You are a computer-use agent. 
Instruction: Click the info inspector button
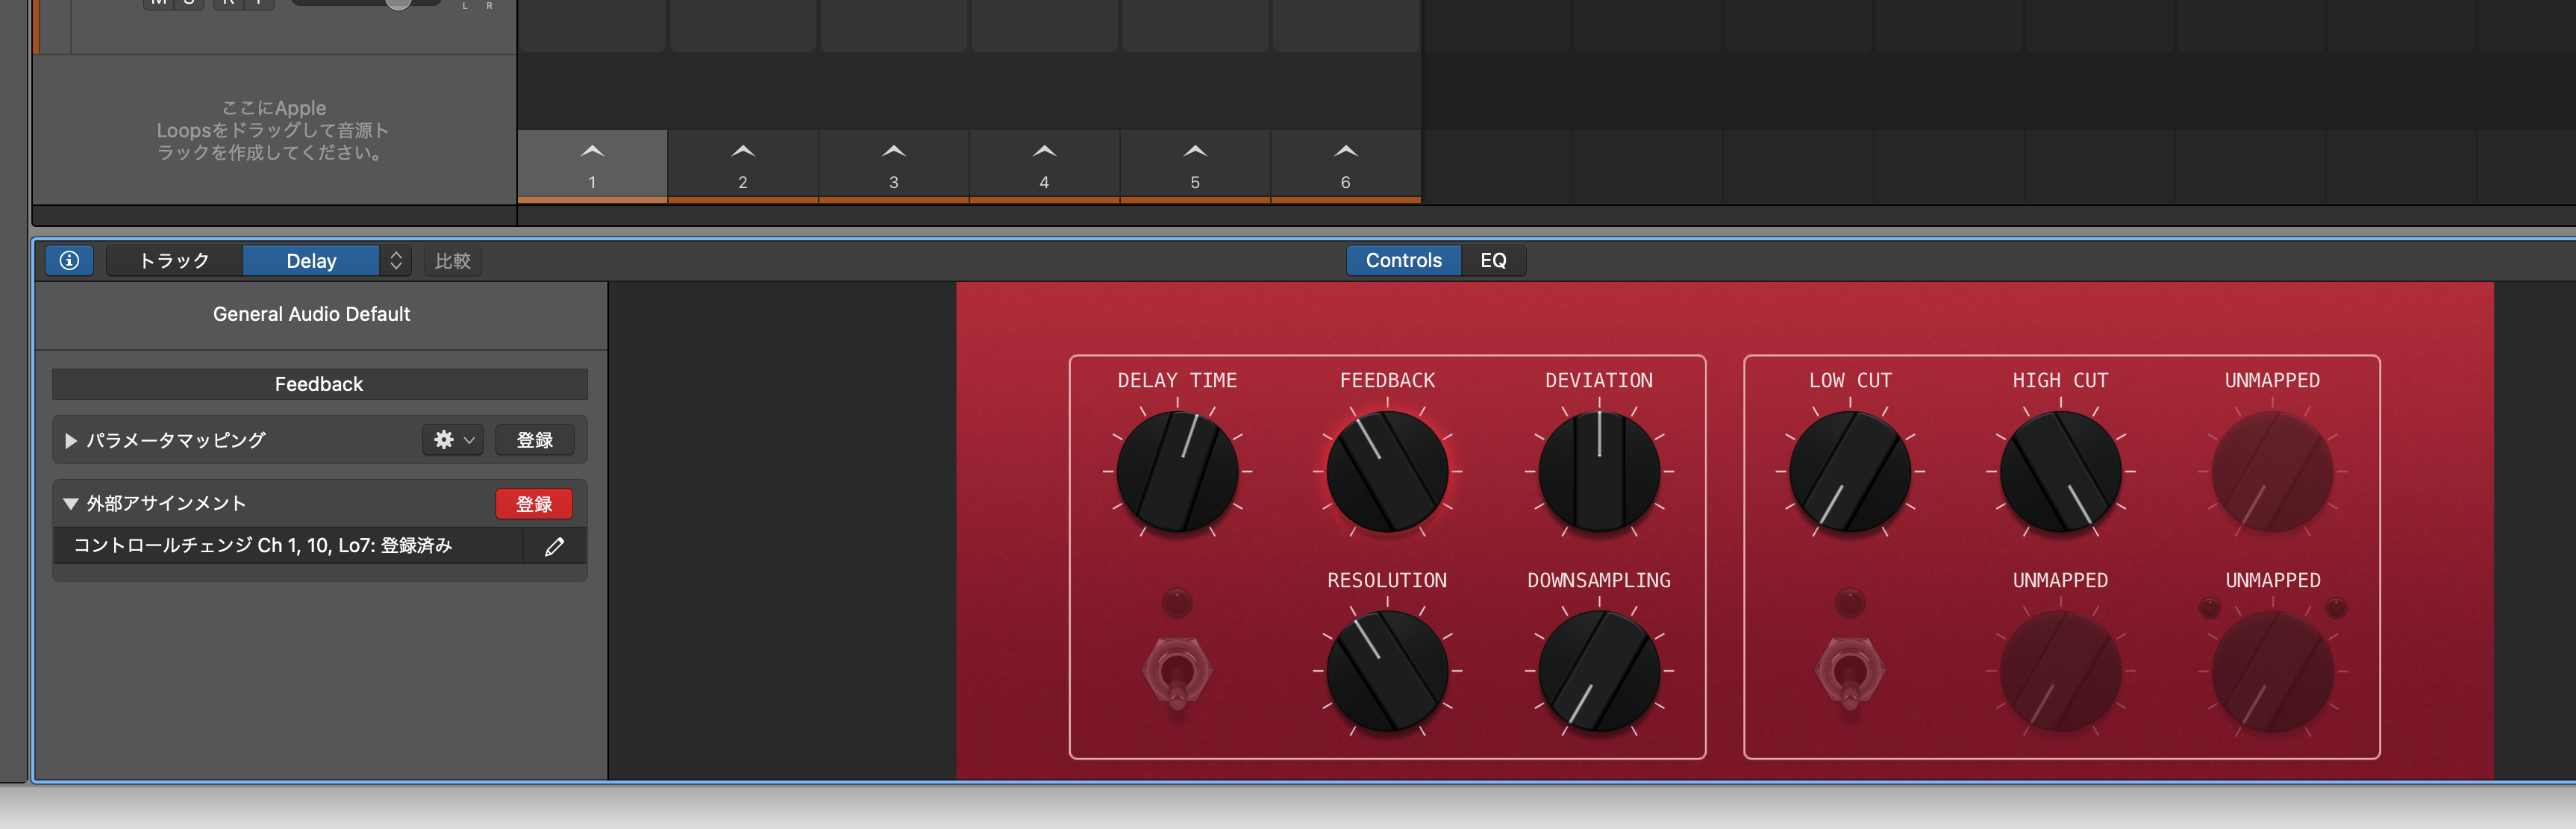(69, 260)
